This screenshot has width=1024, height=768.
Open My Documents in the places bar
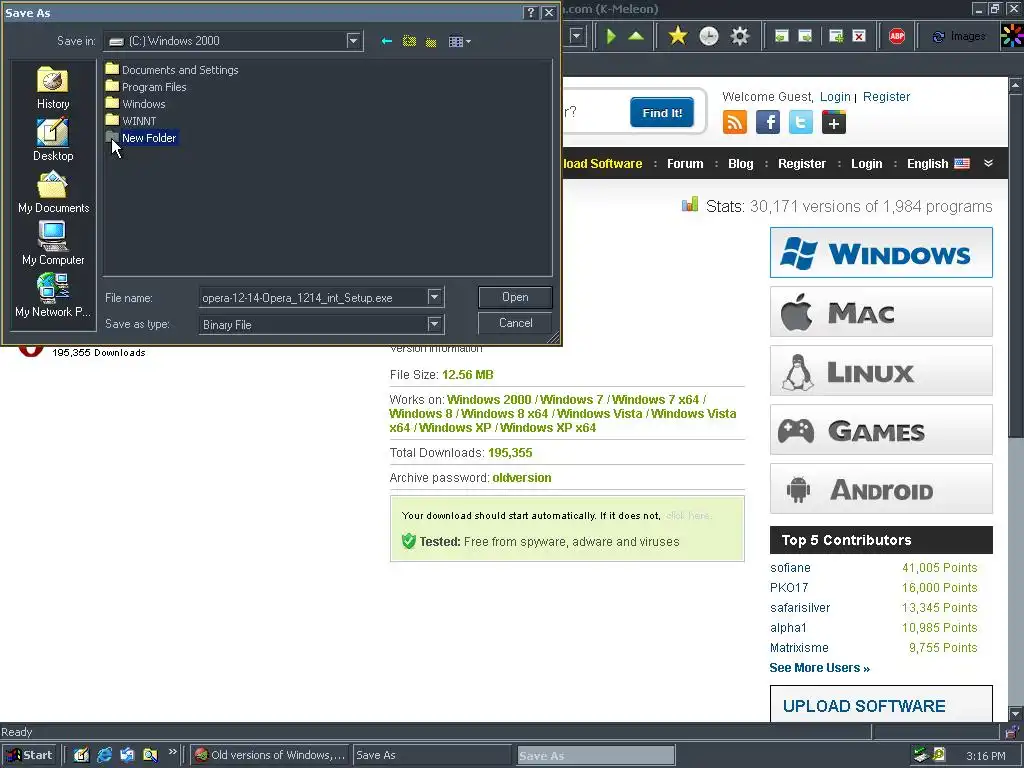(x=53, y=193)
